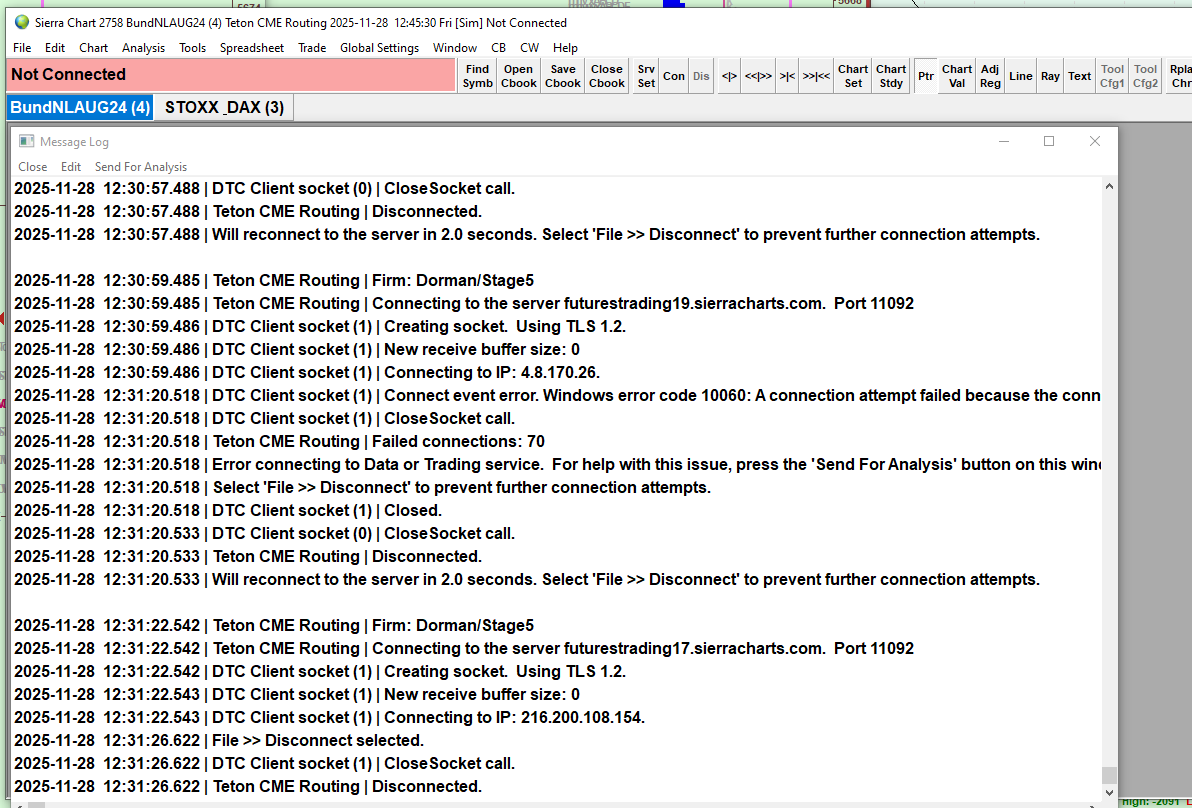Screen dimensions: 1192x808
Task: Click the 'Windows error code 10060' log line
Action: click(x=557, y=395)
